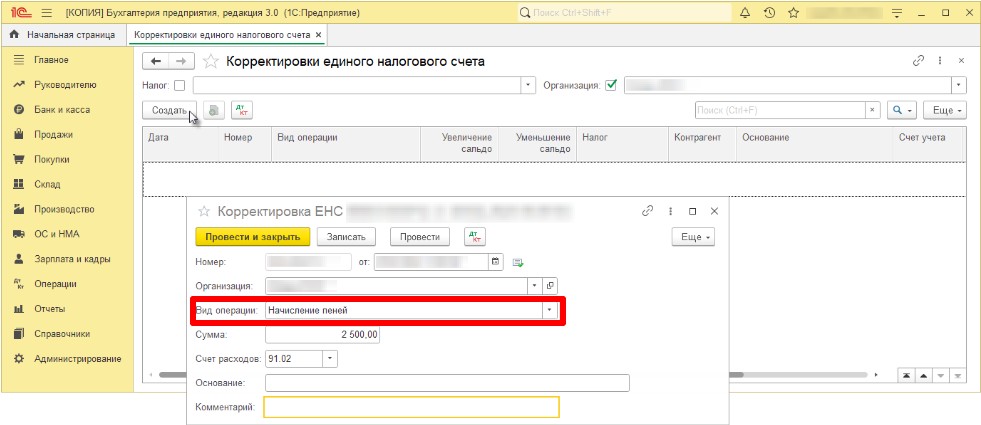
Task: Open Главное section
Action: point(51,60)
